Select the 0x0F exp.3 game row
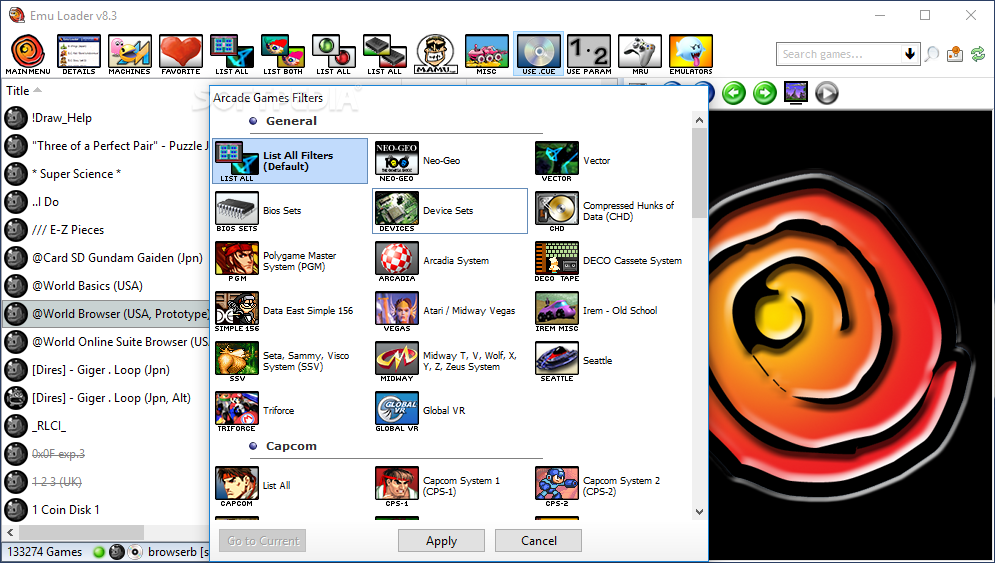This screenshot has height=563, width=995. pyautogui.click(x=105, y=454)
